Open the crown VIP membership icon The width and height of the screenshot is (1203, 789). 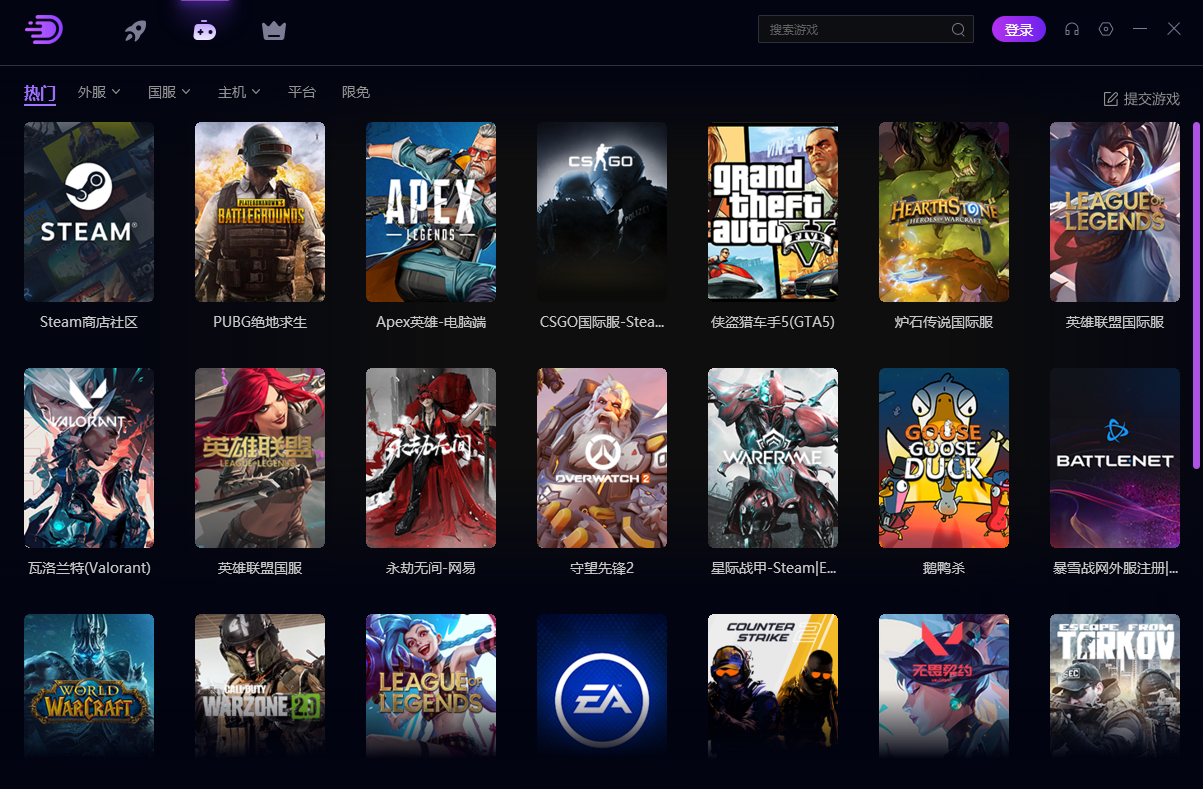[x=273, y=31]
